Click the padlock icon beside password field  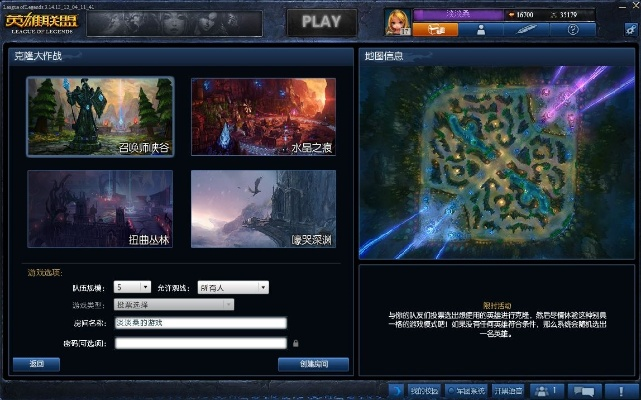(296, 343)
